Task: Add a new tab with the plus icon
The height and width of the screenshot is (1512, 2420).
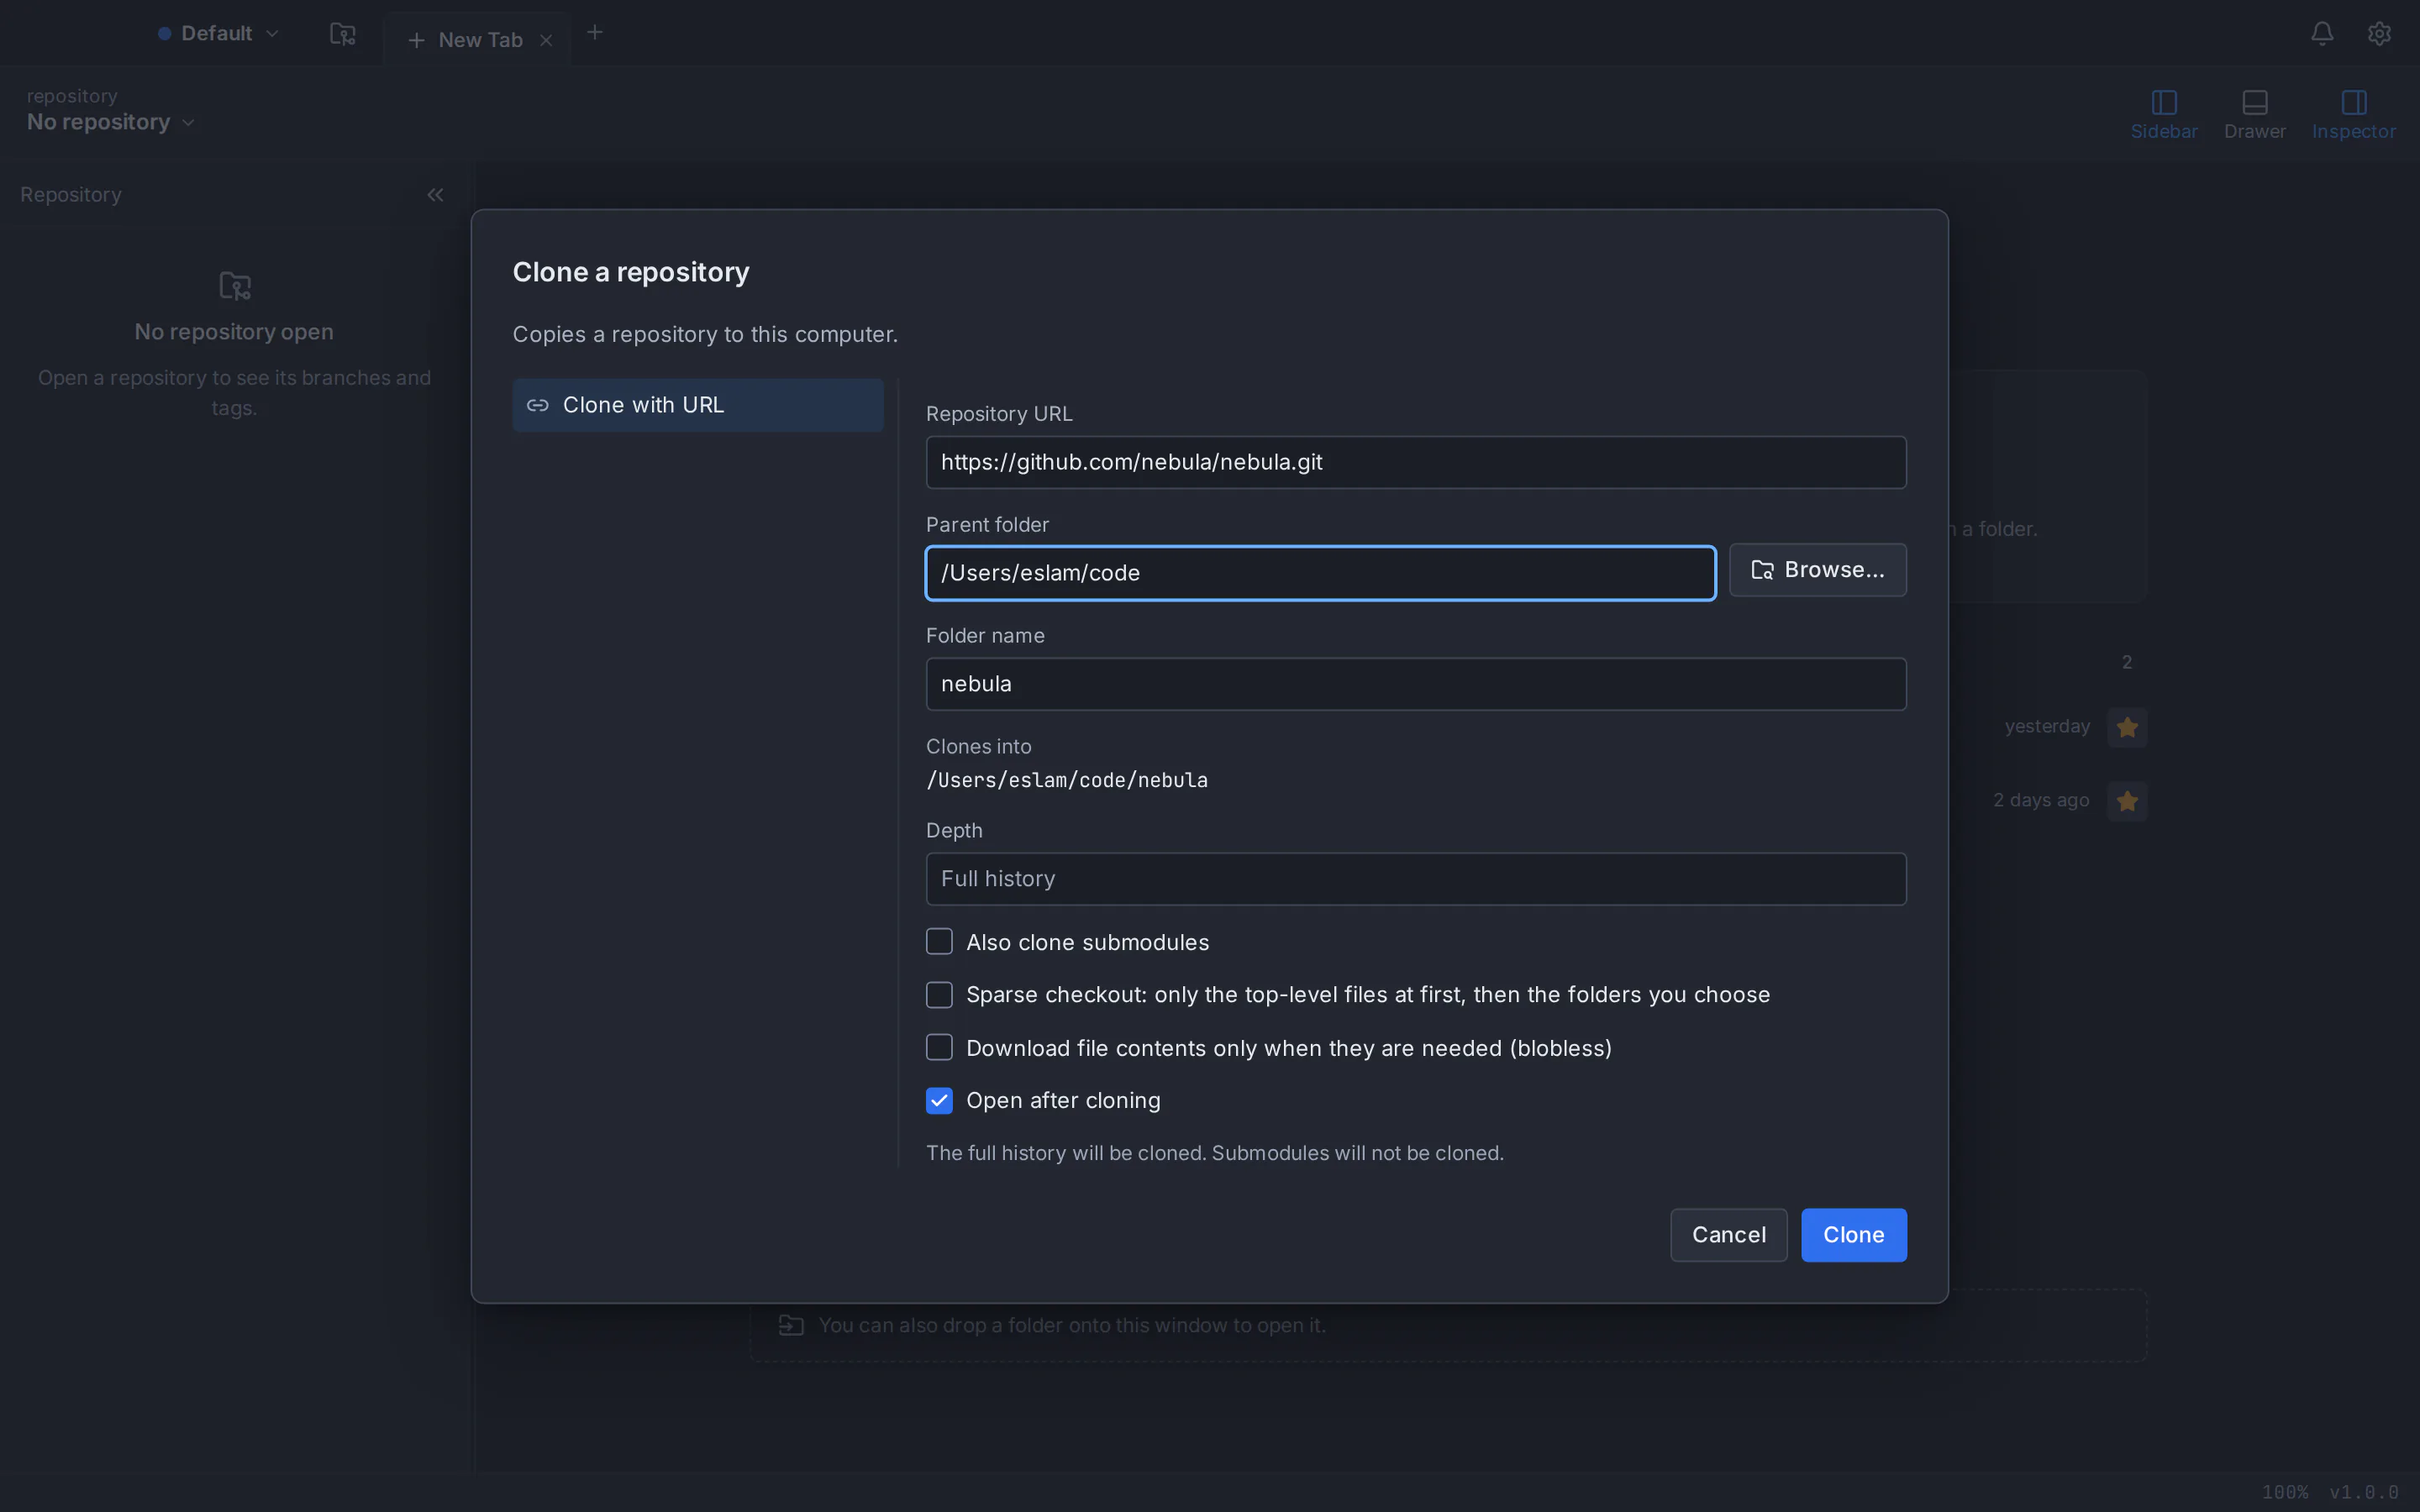Action: tap(595, 33)
